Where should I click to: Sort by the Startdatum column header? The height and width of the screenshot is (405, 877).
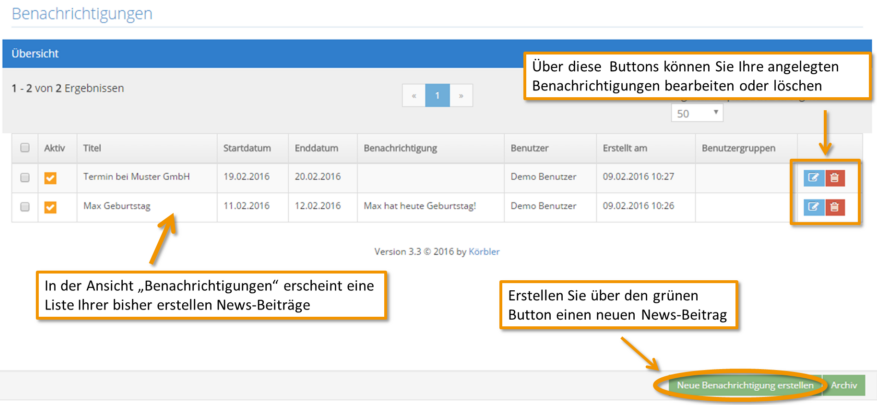coord(247,149)
